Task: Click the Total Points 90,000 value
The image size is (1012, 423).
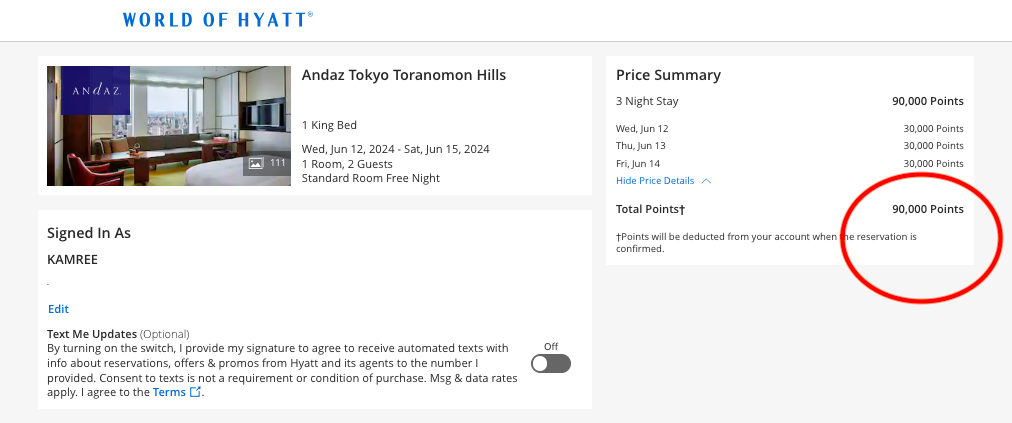Action: click(x=927, y=209)
